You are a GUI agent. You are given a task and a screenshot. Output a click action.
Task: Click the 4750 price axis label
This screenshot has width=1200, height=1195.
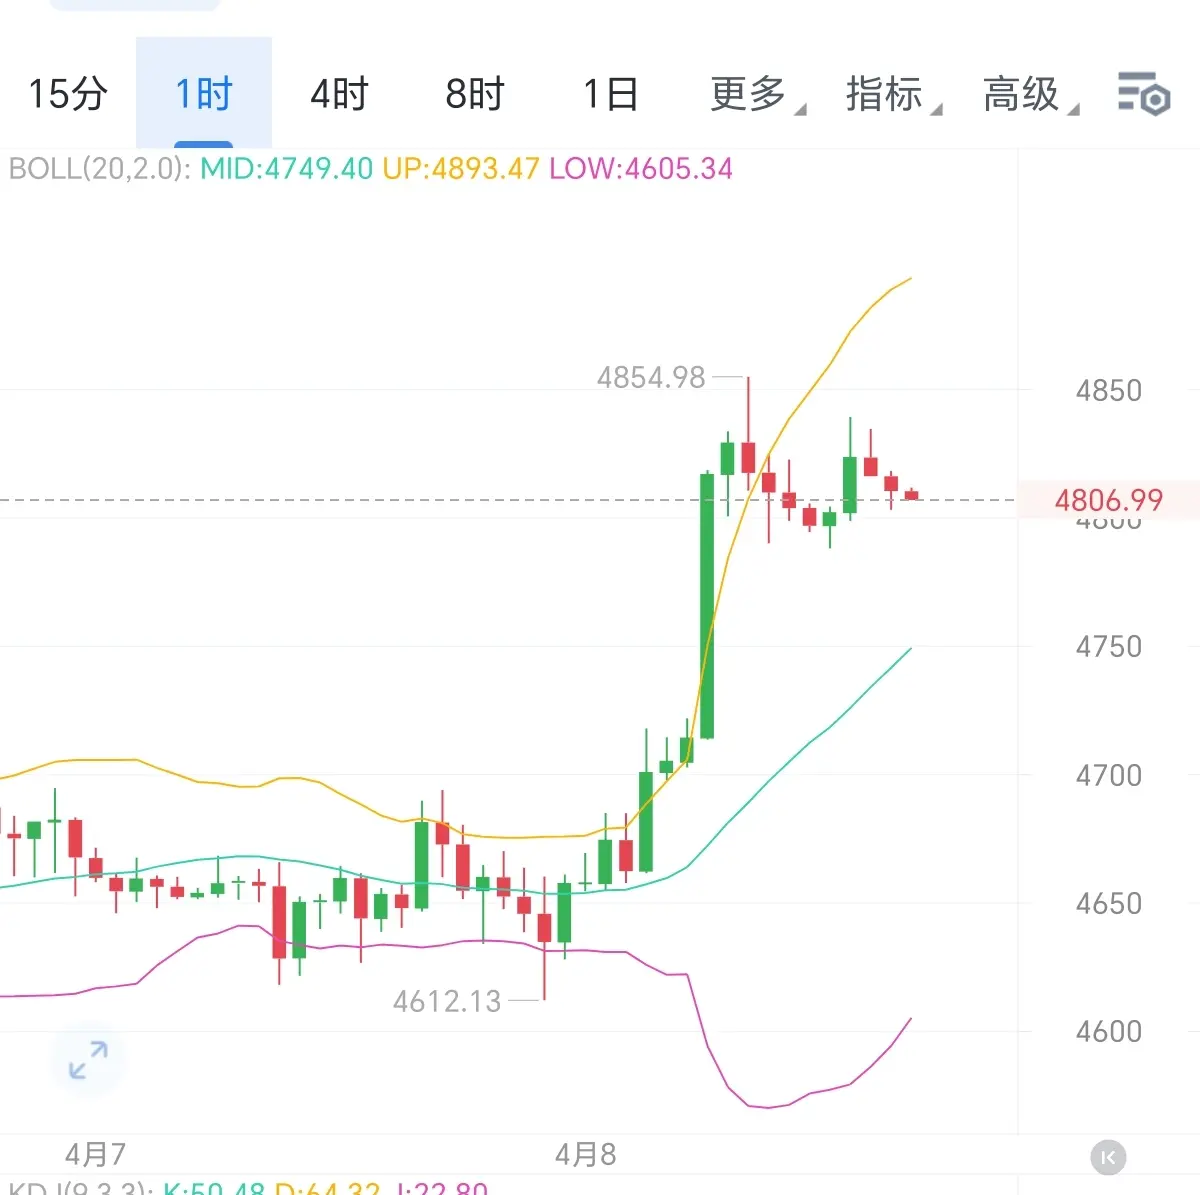[1108, 646]
